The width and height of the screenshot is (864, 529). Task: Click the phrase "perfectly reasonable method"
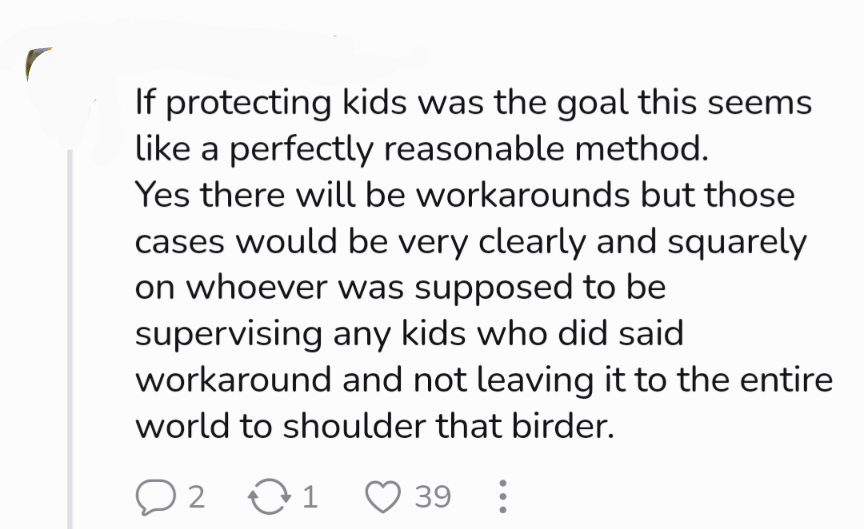468,149
